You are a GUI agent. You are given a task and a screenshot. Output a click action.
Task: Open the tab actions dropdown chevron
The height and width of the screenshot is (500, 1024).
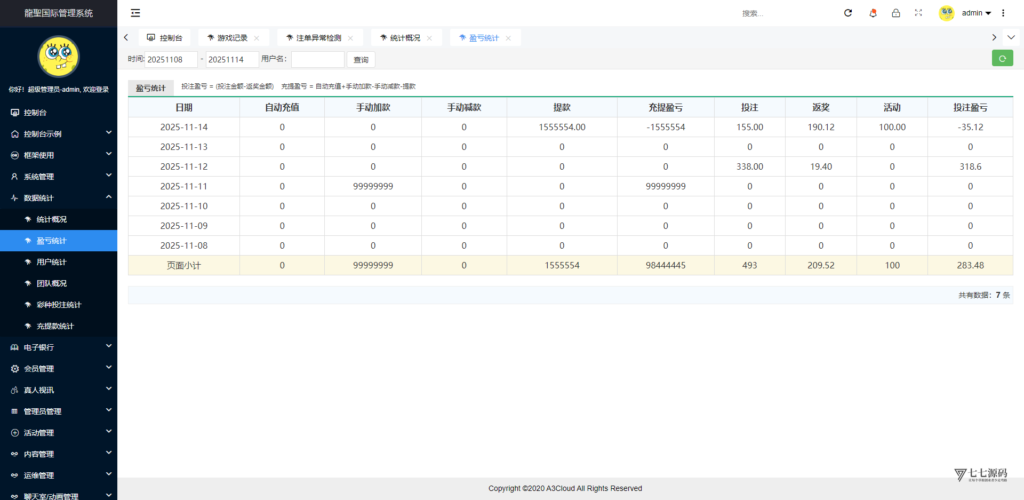[1012, 37]
